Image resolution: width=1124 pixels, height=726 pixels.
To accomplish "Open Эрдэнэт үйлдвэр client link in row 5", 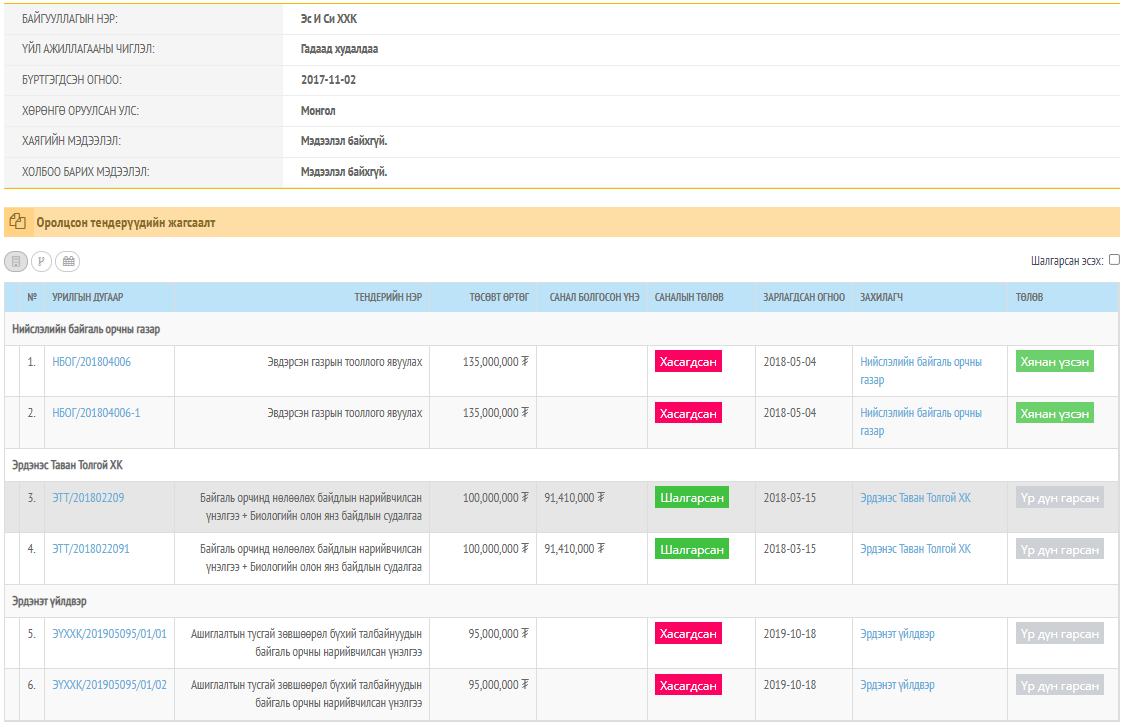I will click(897, 634).
